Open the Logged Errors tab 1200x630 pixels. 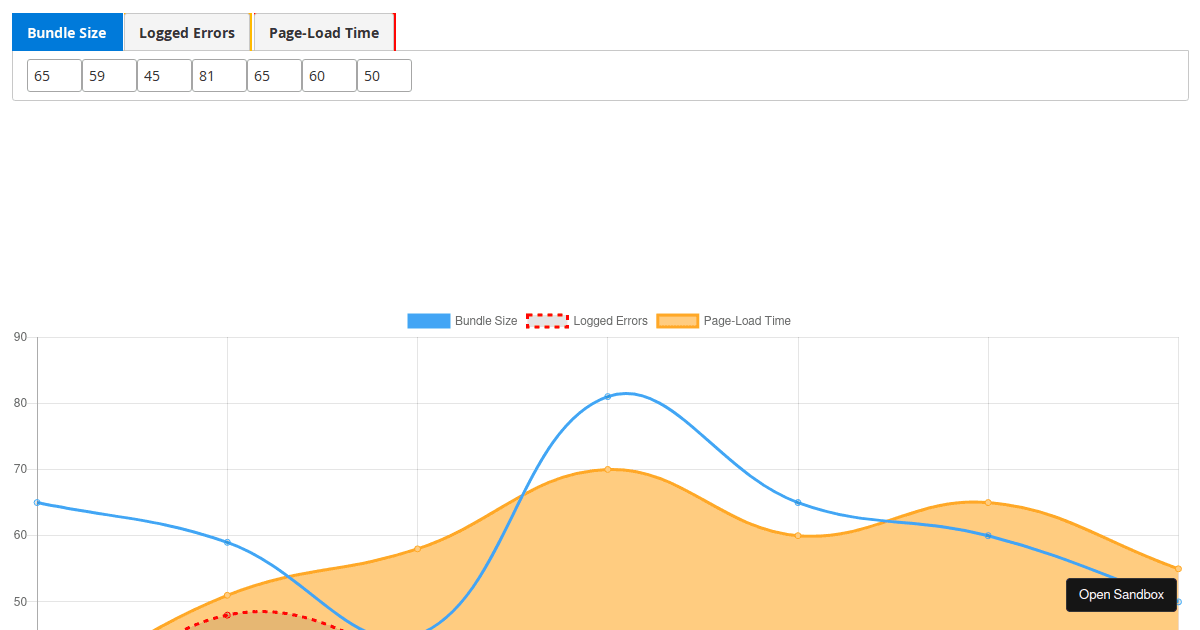tap(187, 32)
